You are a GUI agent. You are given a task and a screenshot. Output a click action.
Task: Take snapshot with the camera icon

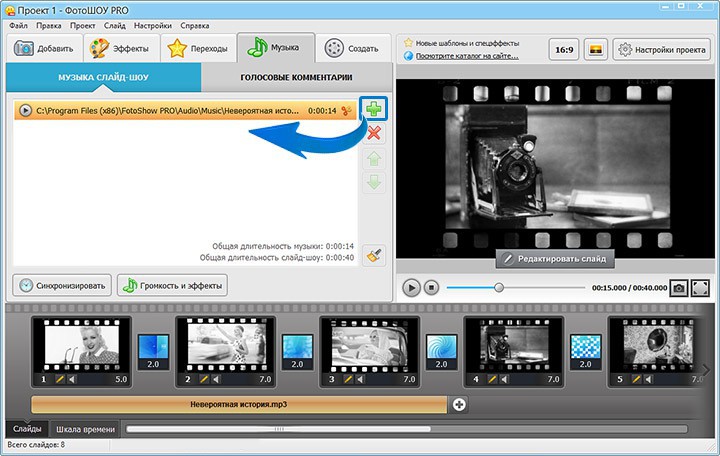point(679,288)
